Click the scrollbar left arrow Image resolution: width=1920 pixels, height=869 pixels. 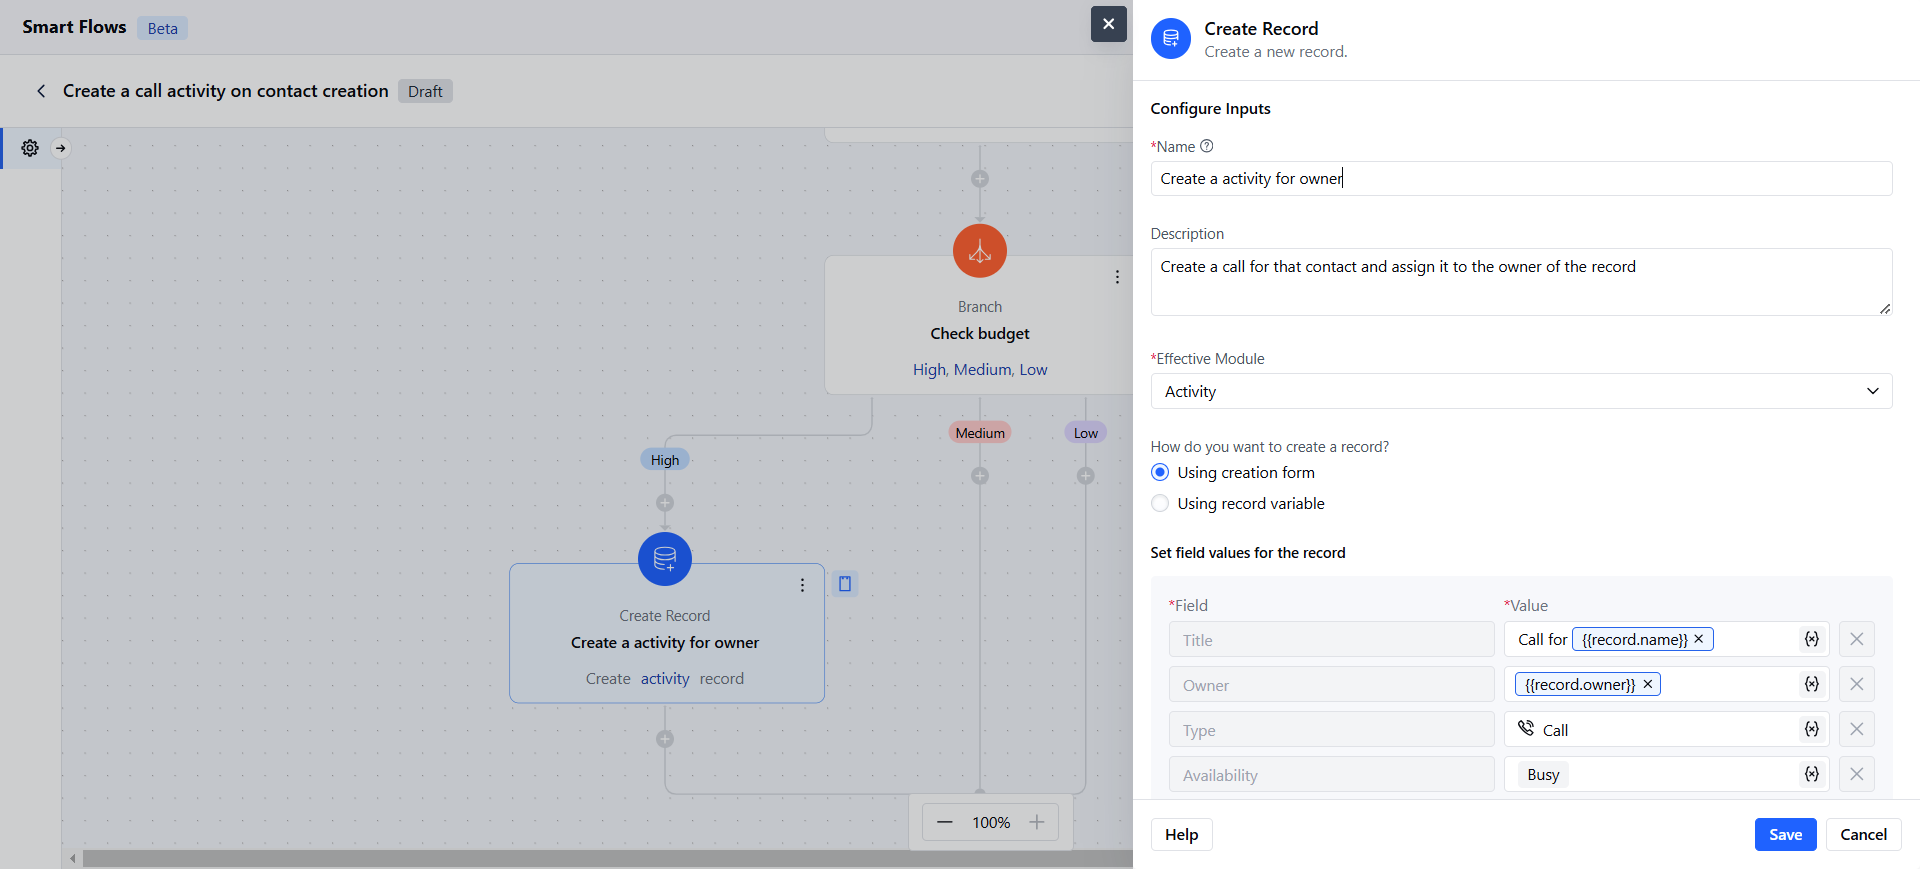[x=72, y=858]
